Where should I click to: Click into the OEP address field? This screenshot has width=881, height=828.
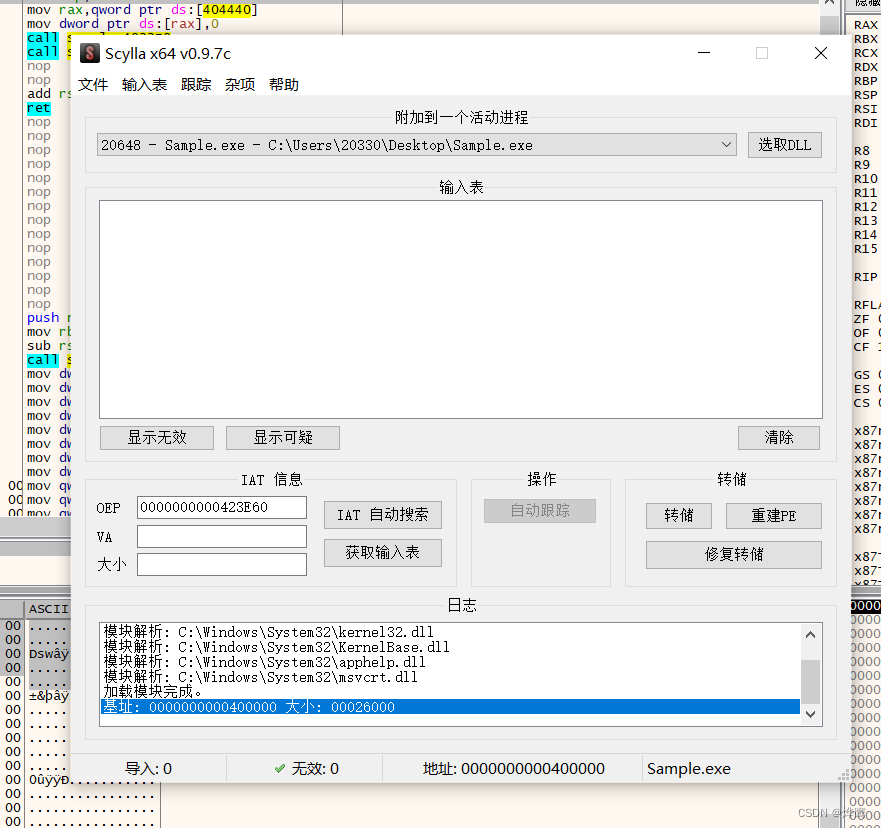click(x=222, y=507)
